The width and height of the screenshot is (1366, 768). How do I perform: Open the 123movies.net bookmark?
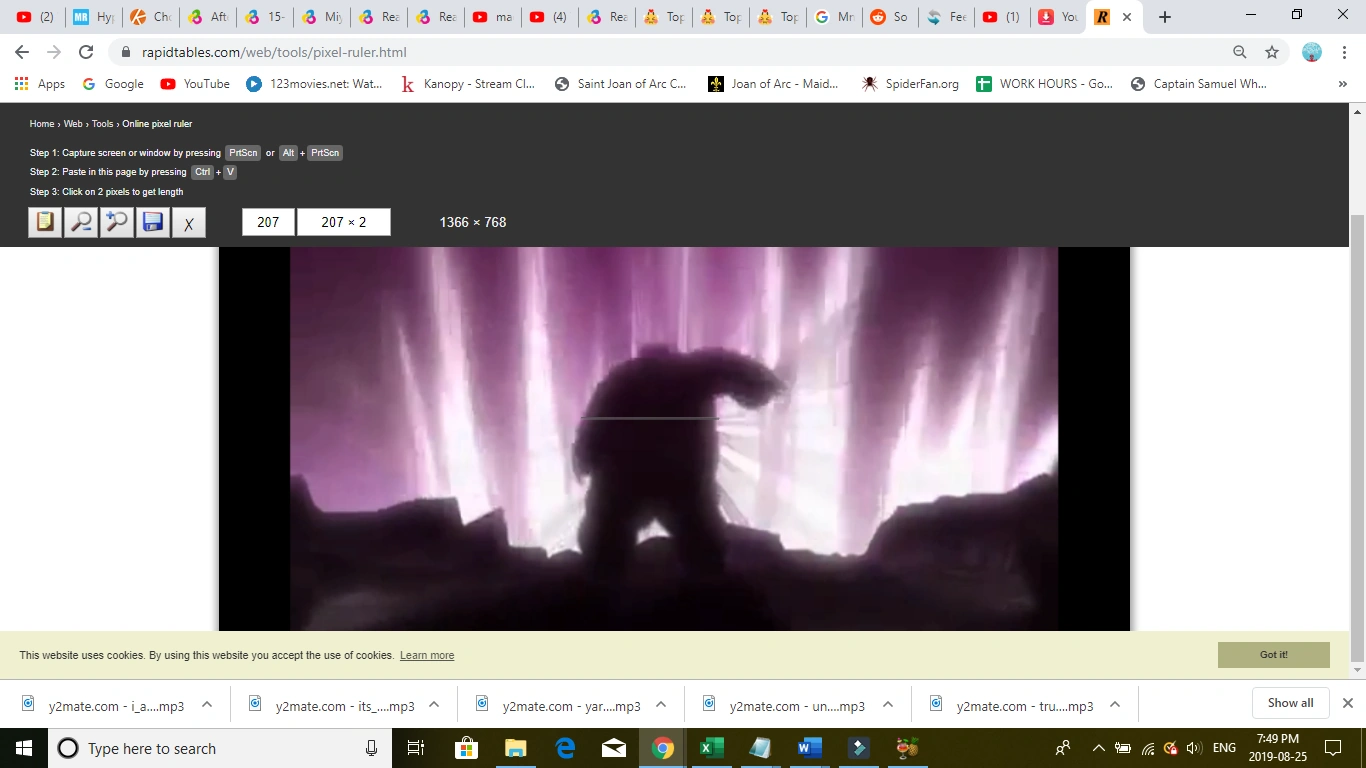pos(315,84)
